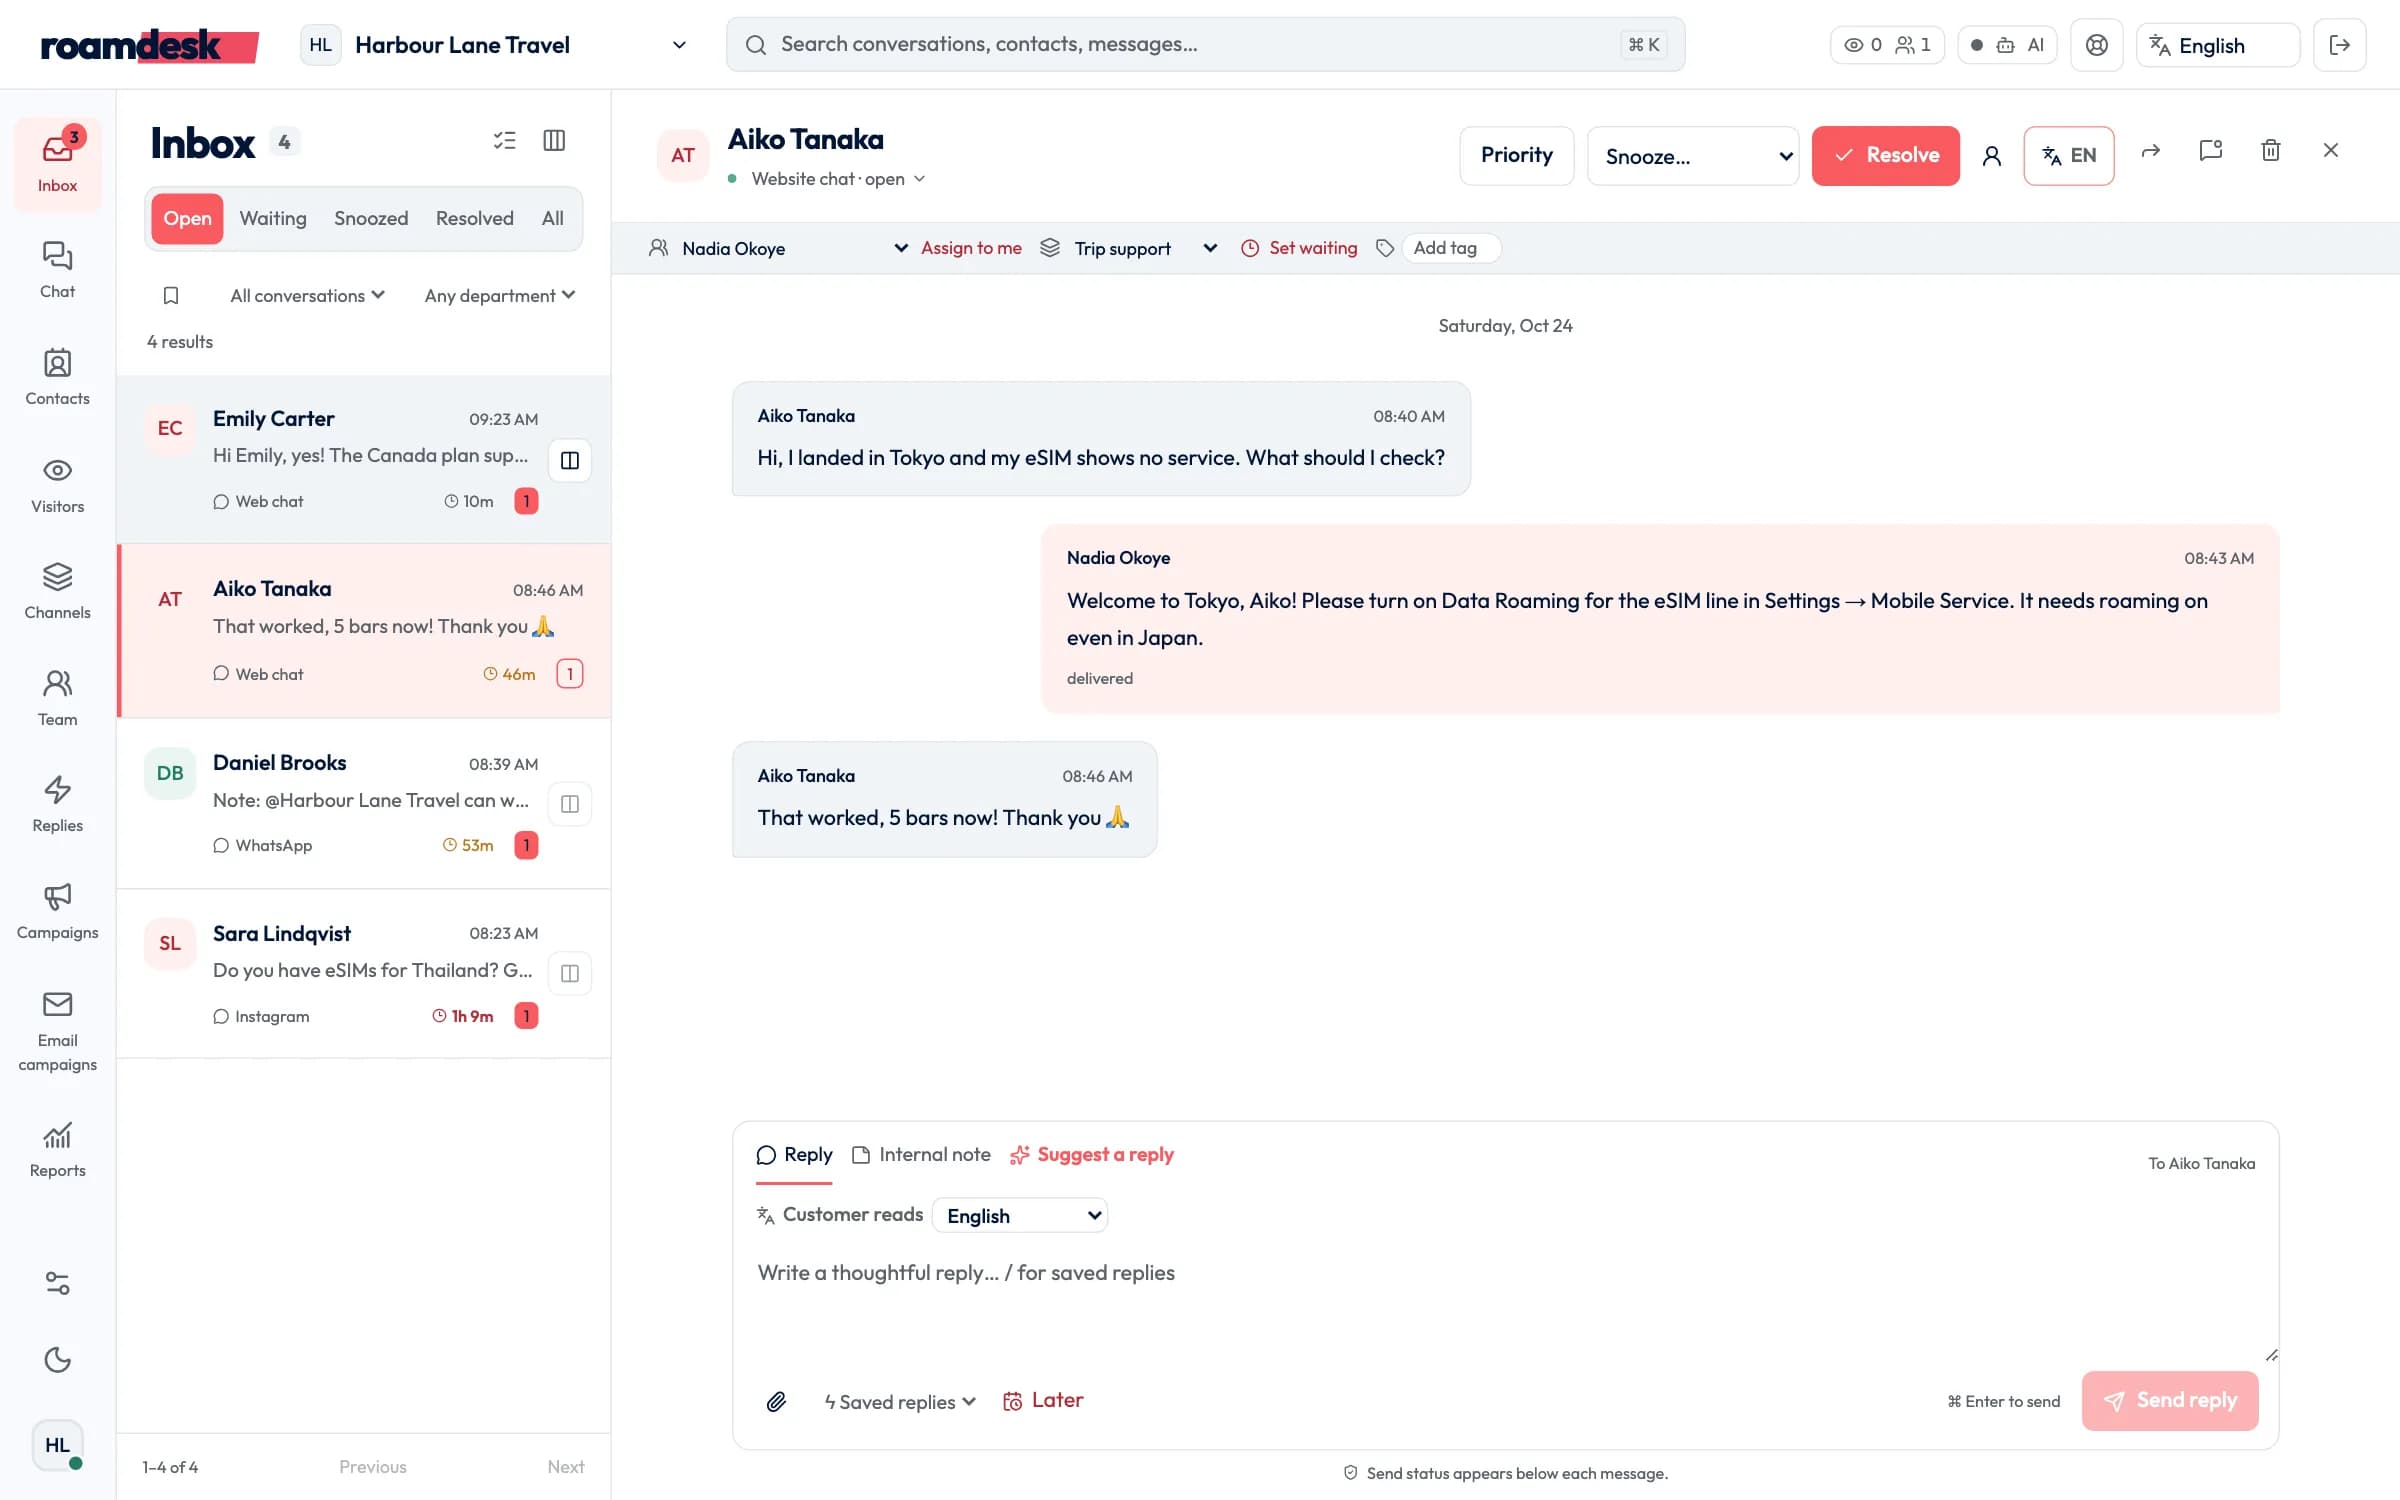The width and height of the screenshot is (2400, 1500).
Task: Open the Any department dropdown
Action: pos(499,295)
